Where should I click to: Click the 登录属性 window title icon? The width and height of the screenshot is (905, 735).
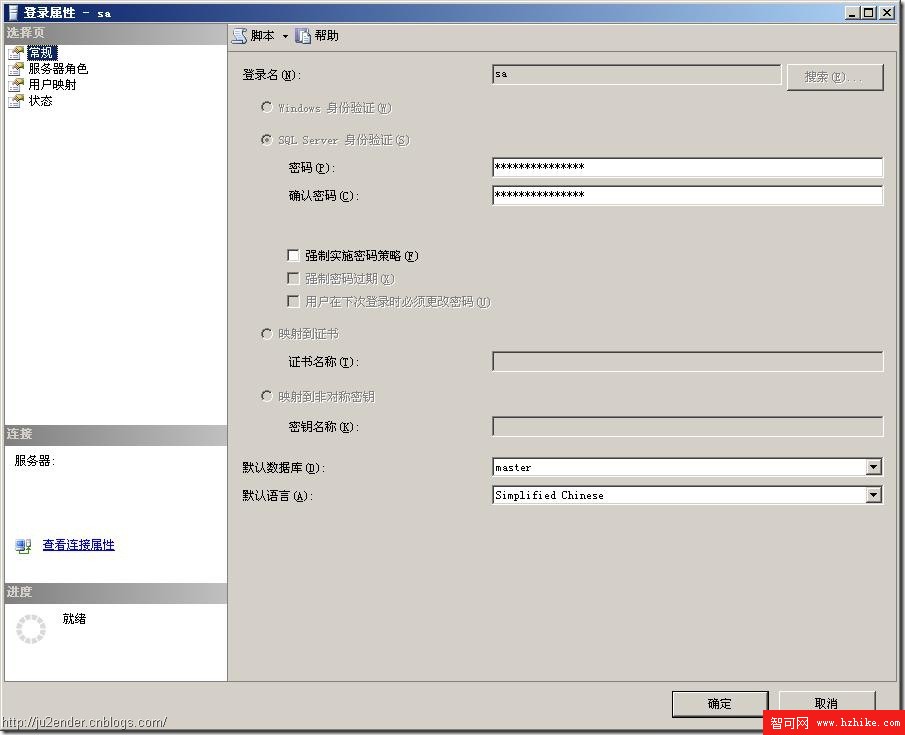click(x=13, y=13)
